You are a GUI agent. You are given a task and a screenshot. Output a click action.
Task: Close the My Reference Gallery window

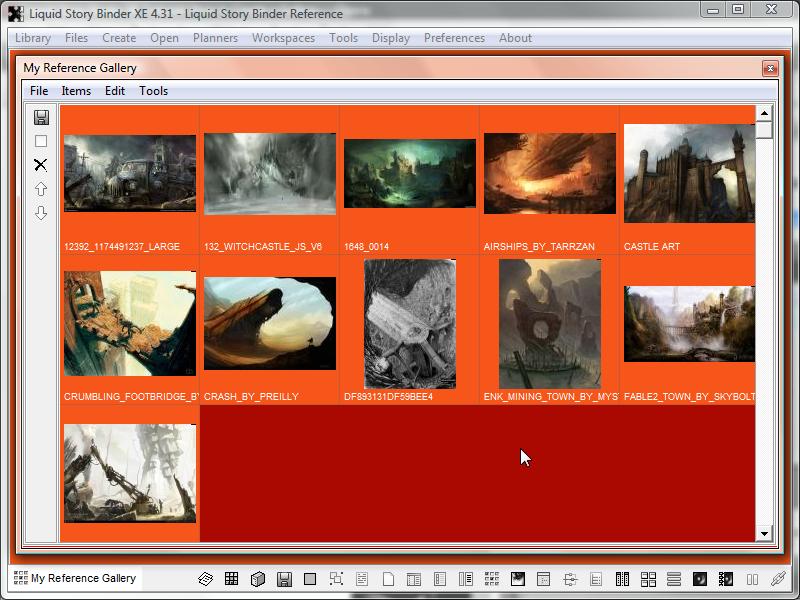coord(769,68)
